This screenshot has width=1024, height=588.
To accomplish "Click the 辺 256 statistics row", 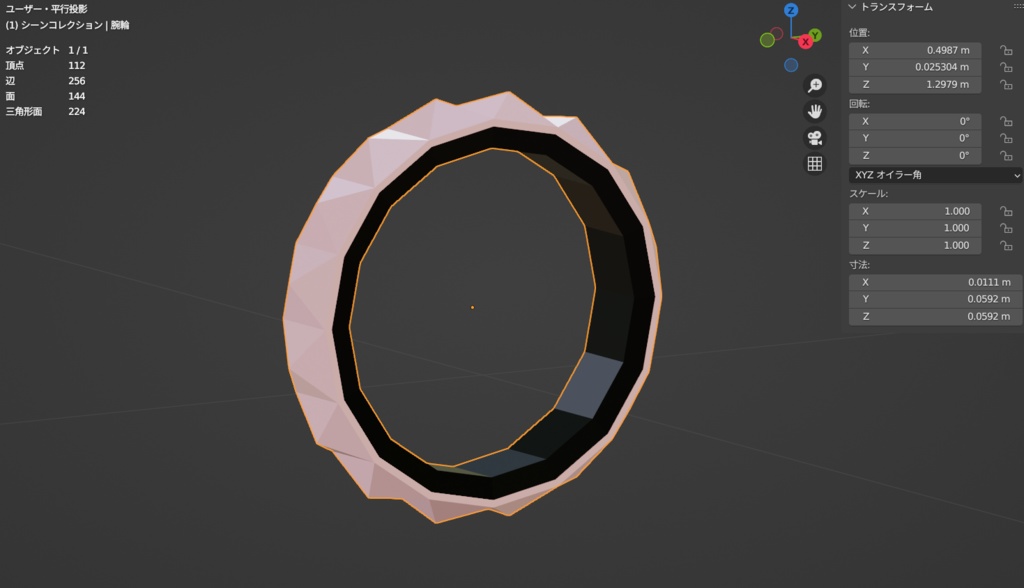I will tap(46, 81).
